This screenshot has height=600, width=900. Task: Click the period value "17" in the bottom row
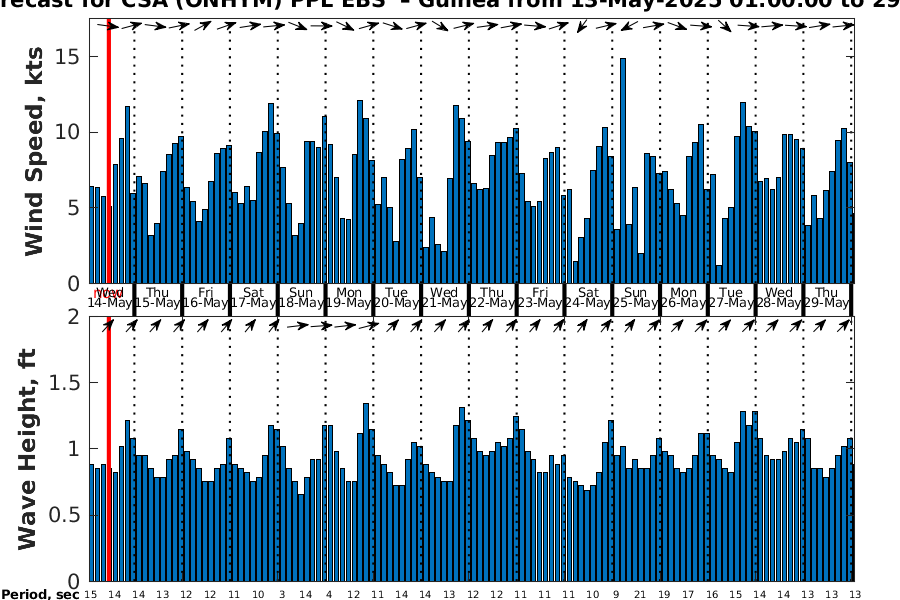(688, 595)
